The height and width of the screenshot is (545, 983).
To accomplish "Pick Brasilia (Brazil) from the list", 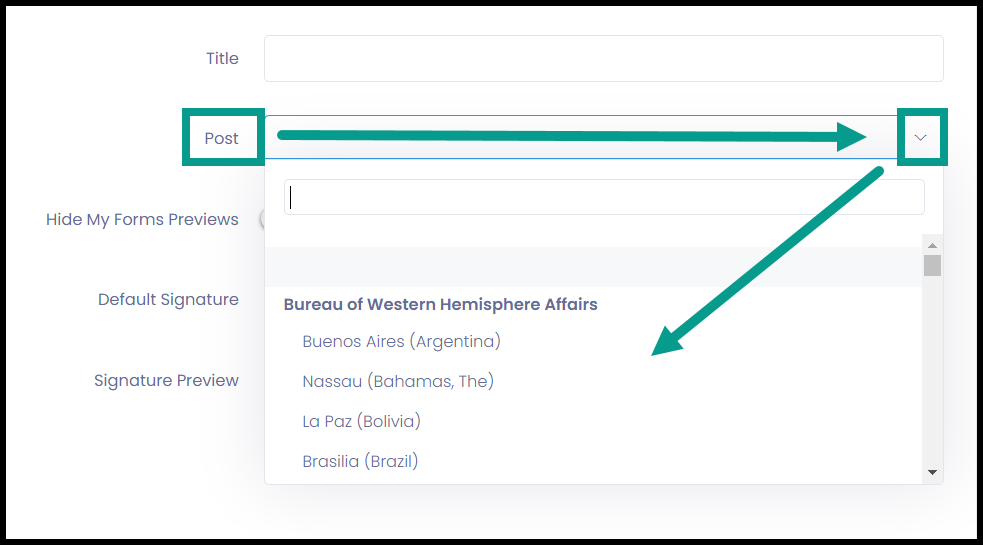I will click(360, 461).
